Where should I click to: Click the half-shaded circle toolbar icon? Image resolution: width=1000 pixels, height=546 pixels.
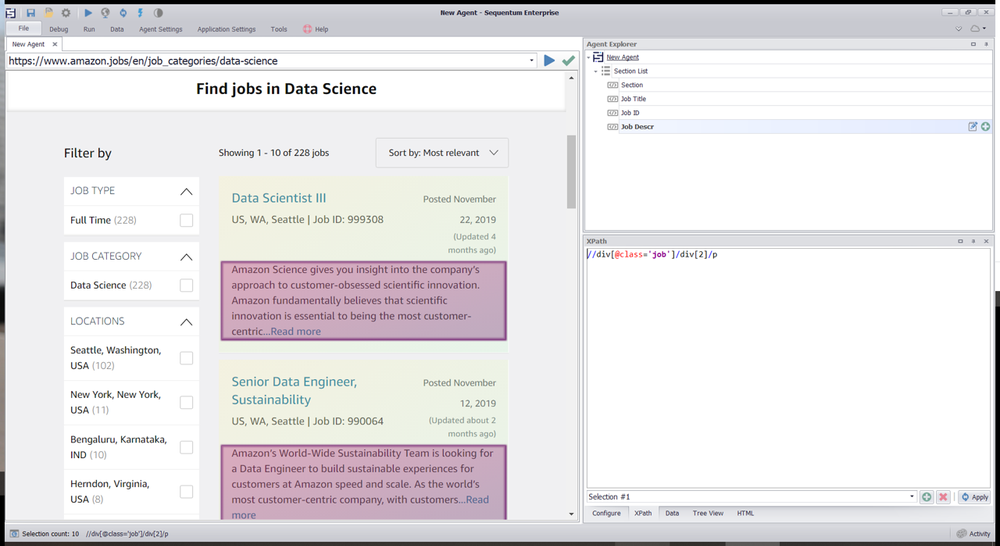click(158, 13)
